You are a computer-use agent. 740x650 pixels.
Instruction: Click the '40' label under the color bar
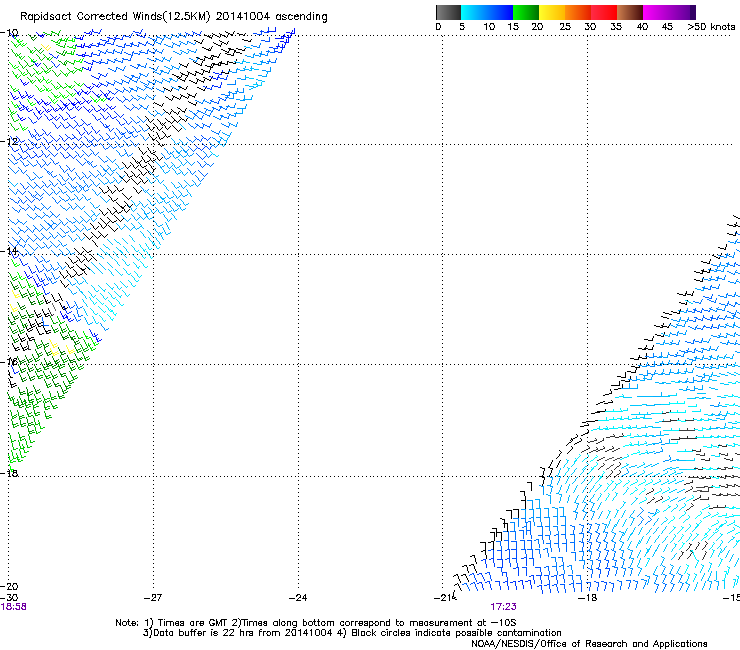pyautogui.click(x=642, y=27)
